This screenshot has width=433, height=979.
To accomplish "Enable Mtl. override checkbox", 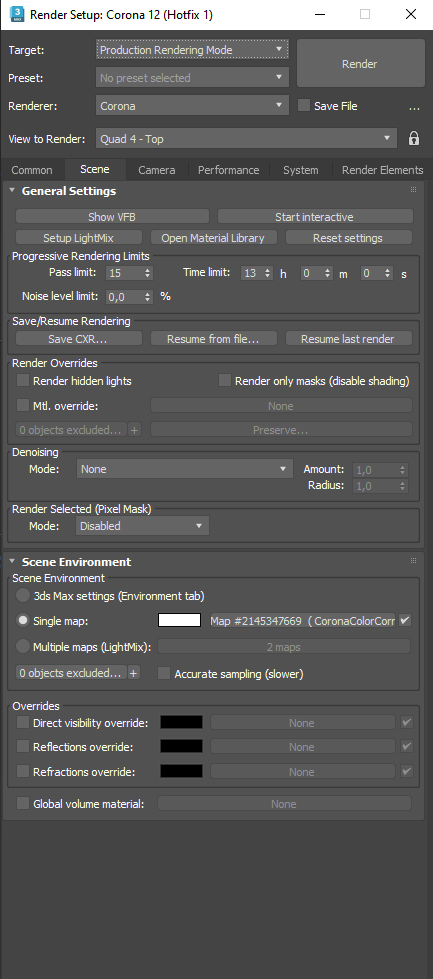I will click(23, 406).
